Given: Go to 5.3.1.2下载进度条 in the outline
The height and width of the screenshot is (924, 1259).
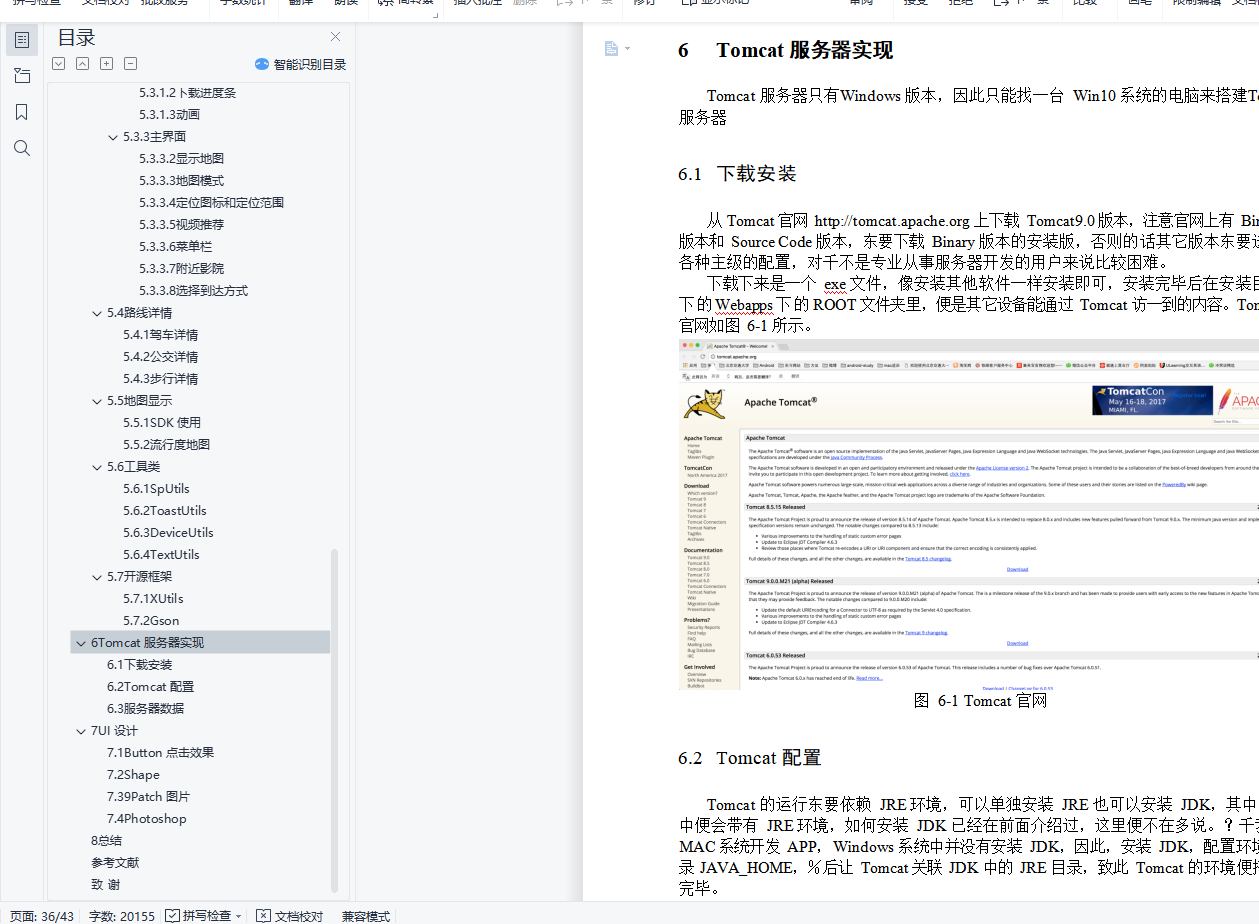Looking at the screenshot, I should coord(187,93).
